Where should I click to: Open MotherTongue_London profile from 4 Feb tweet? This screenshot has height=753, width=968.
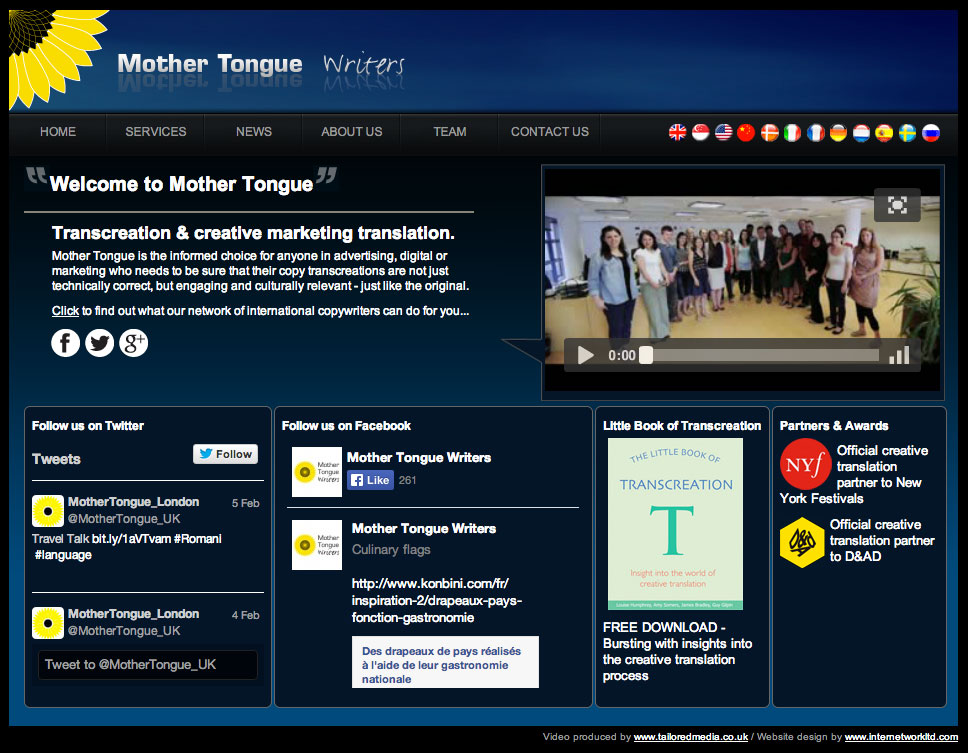click(133, 614)
